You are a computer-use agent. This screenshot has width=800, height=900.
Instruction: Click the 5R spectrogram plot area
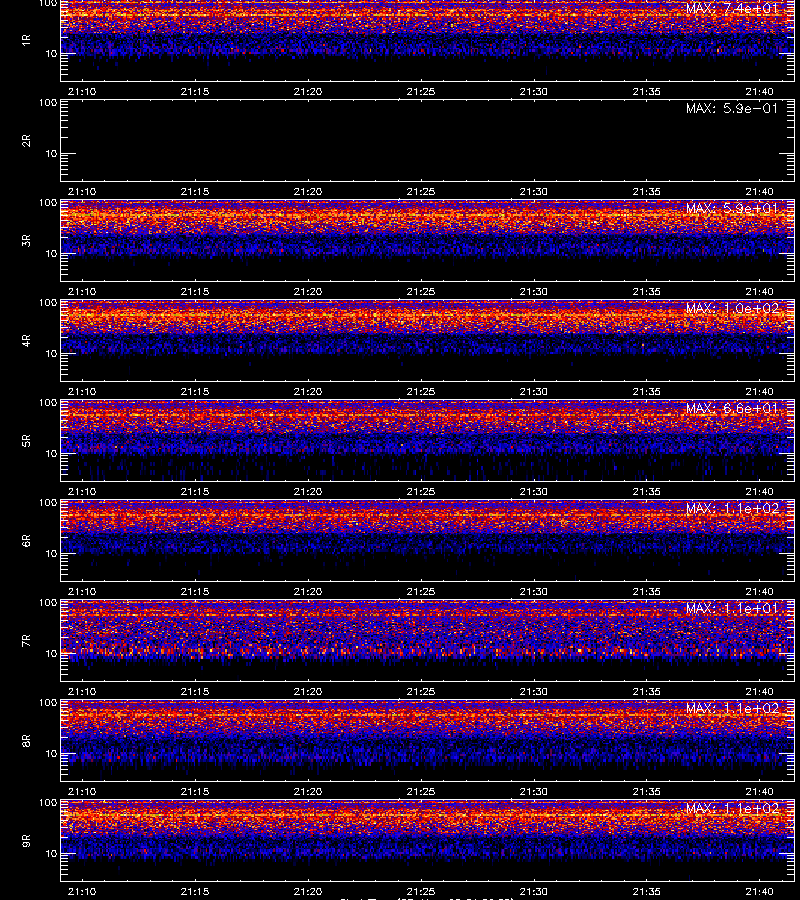pyautogui.click(x=428, y=440)
